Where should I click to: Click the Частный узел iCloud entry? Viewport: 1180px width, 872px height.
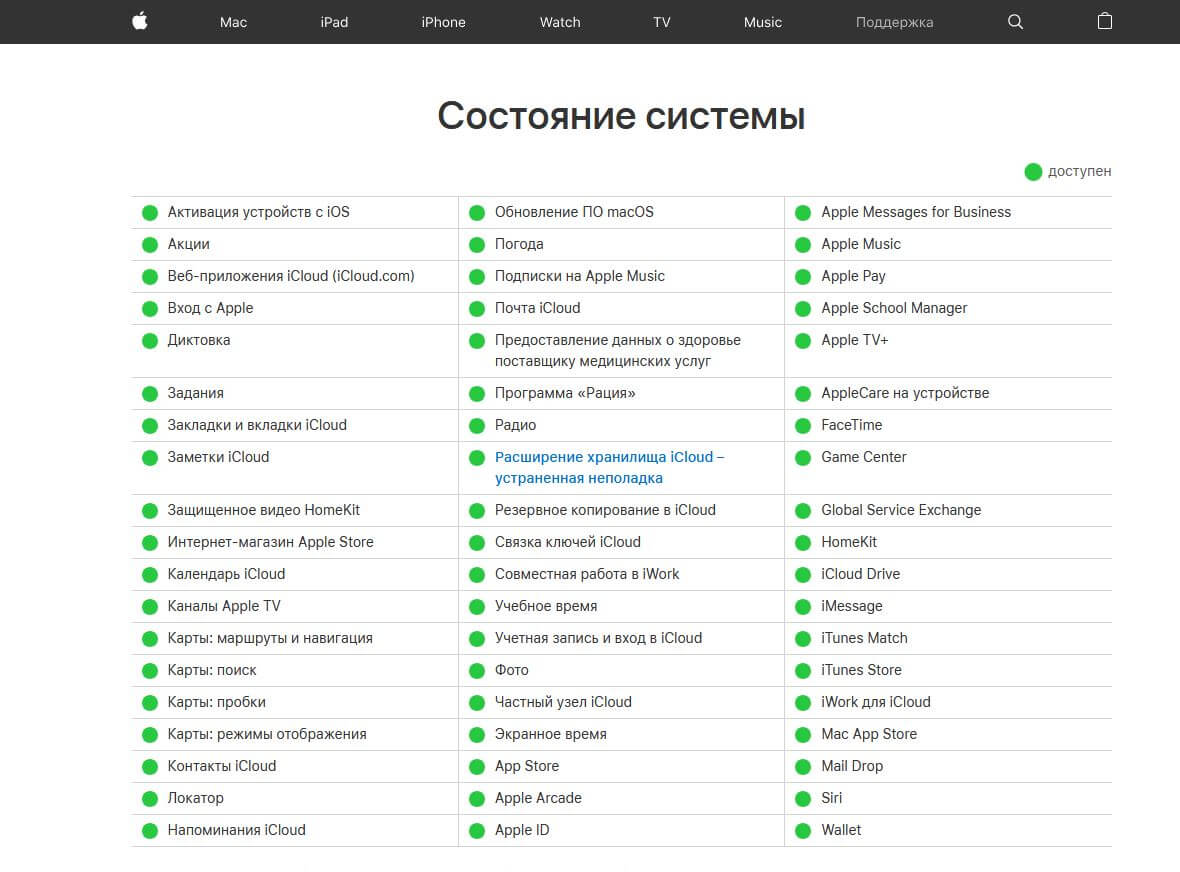pos(563,702)
